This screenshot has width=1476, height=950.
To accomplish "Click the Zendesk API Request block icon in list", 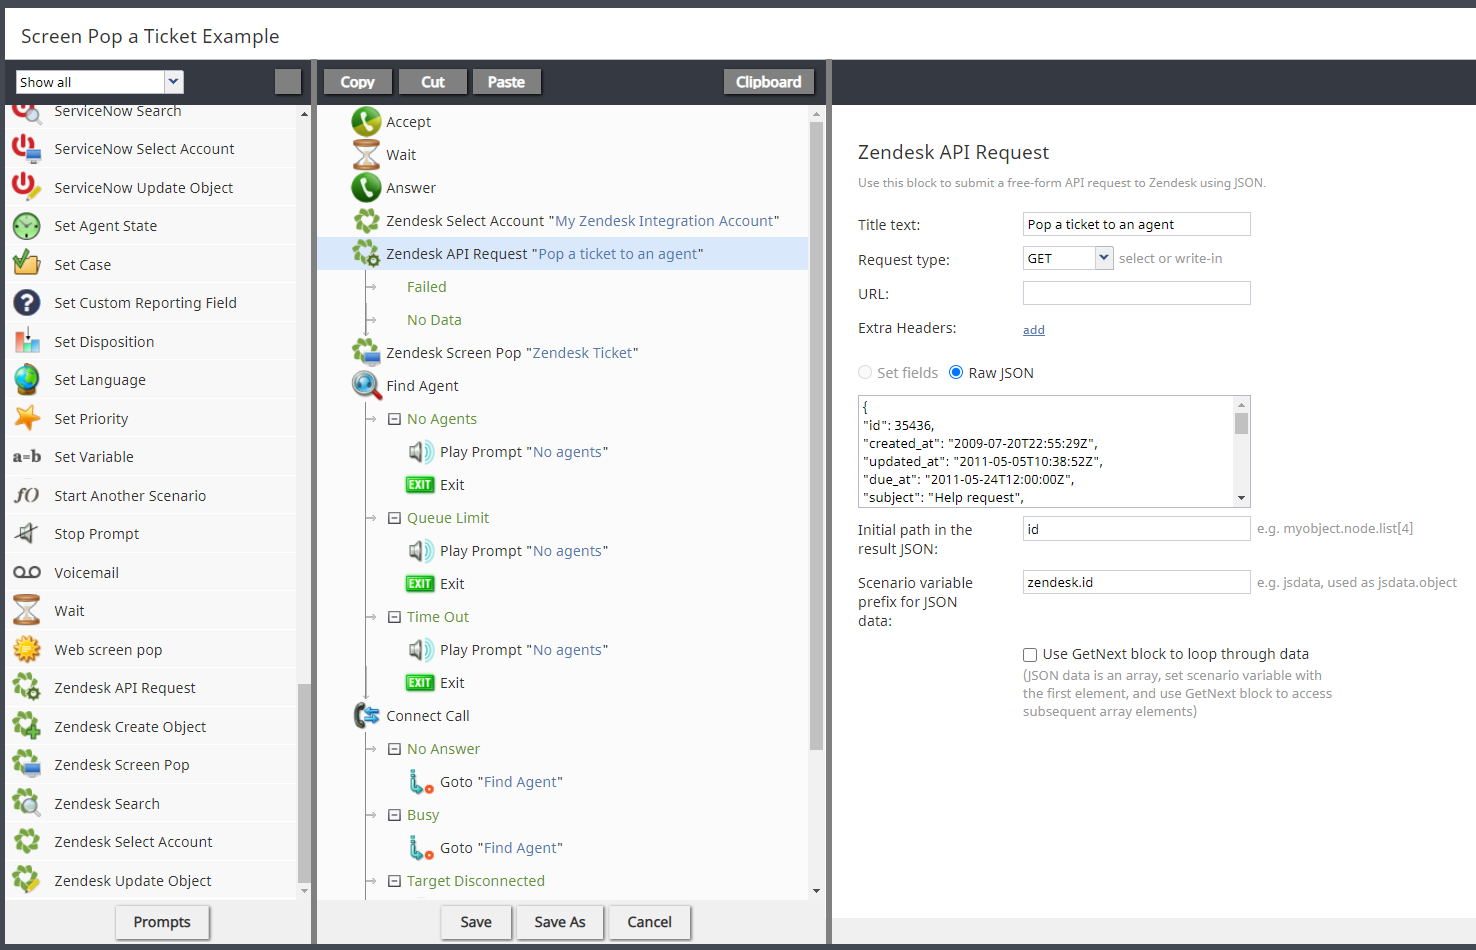I will click(x=26, y=688).
